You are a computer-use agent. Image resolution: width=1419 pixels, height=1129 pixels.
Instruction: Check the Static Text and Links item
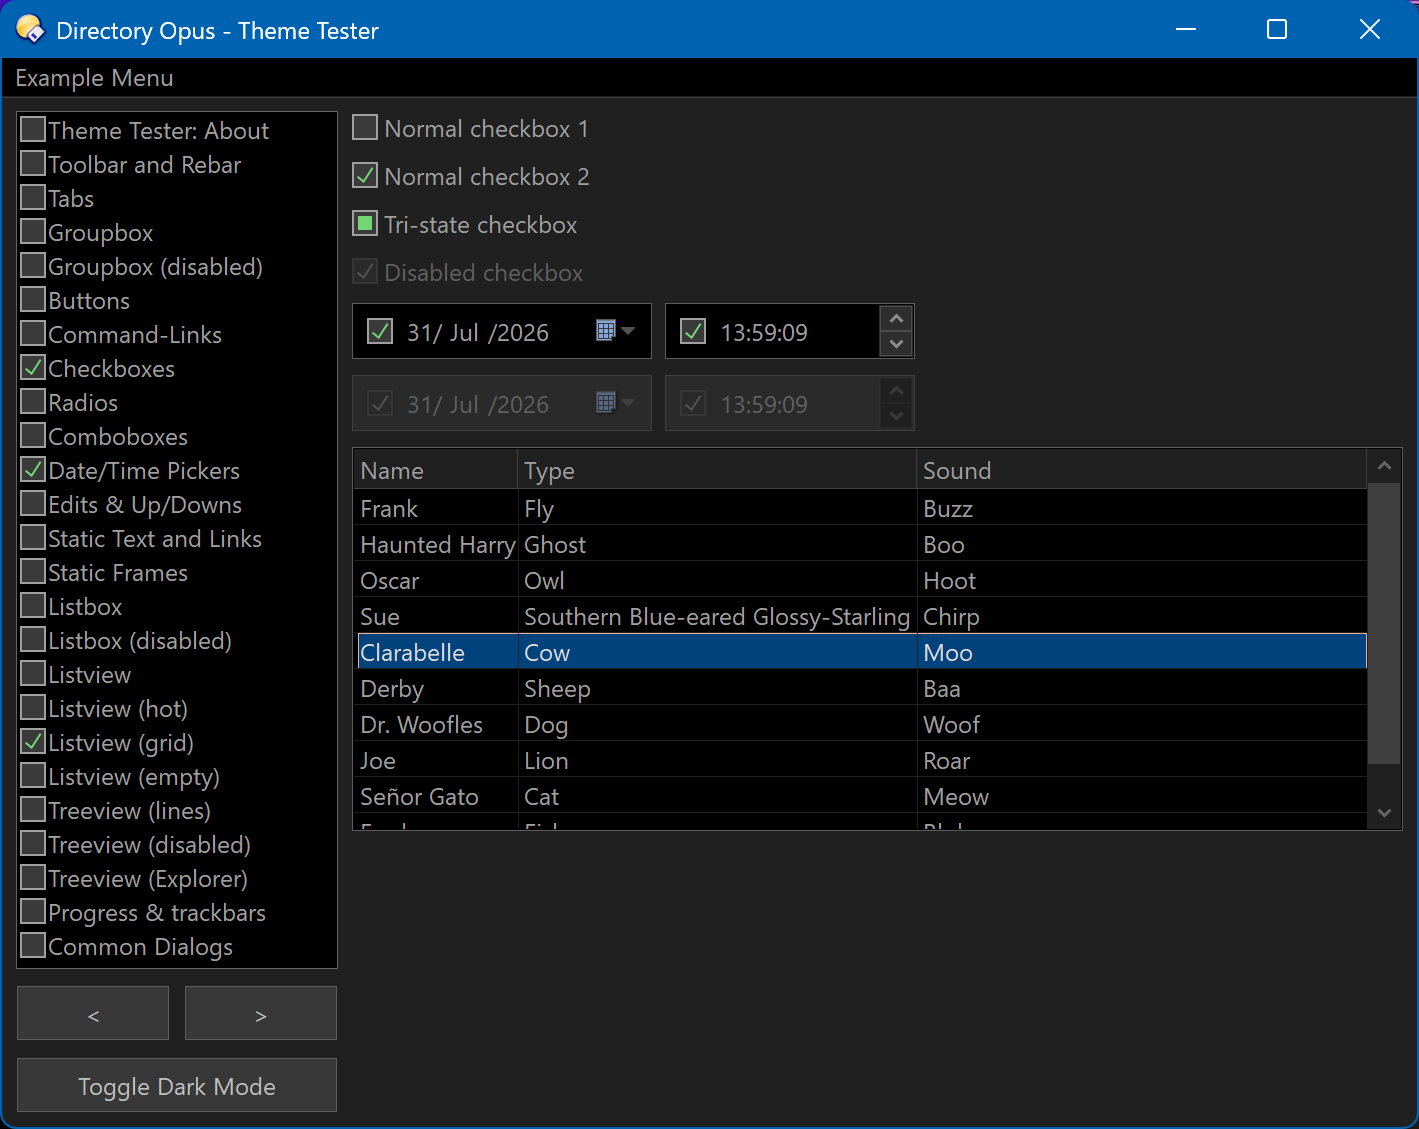tap(33, 538)
